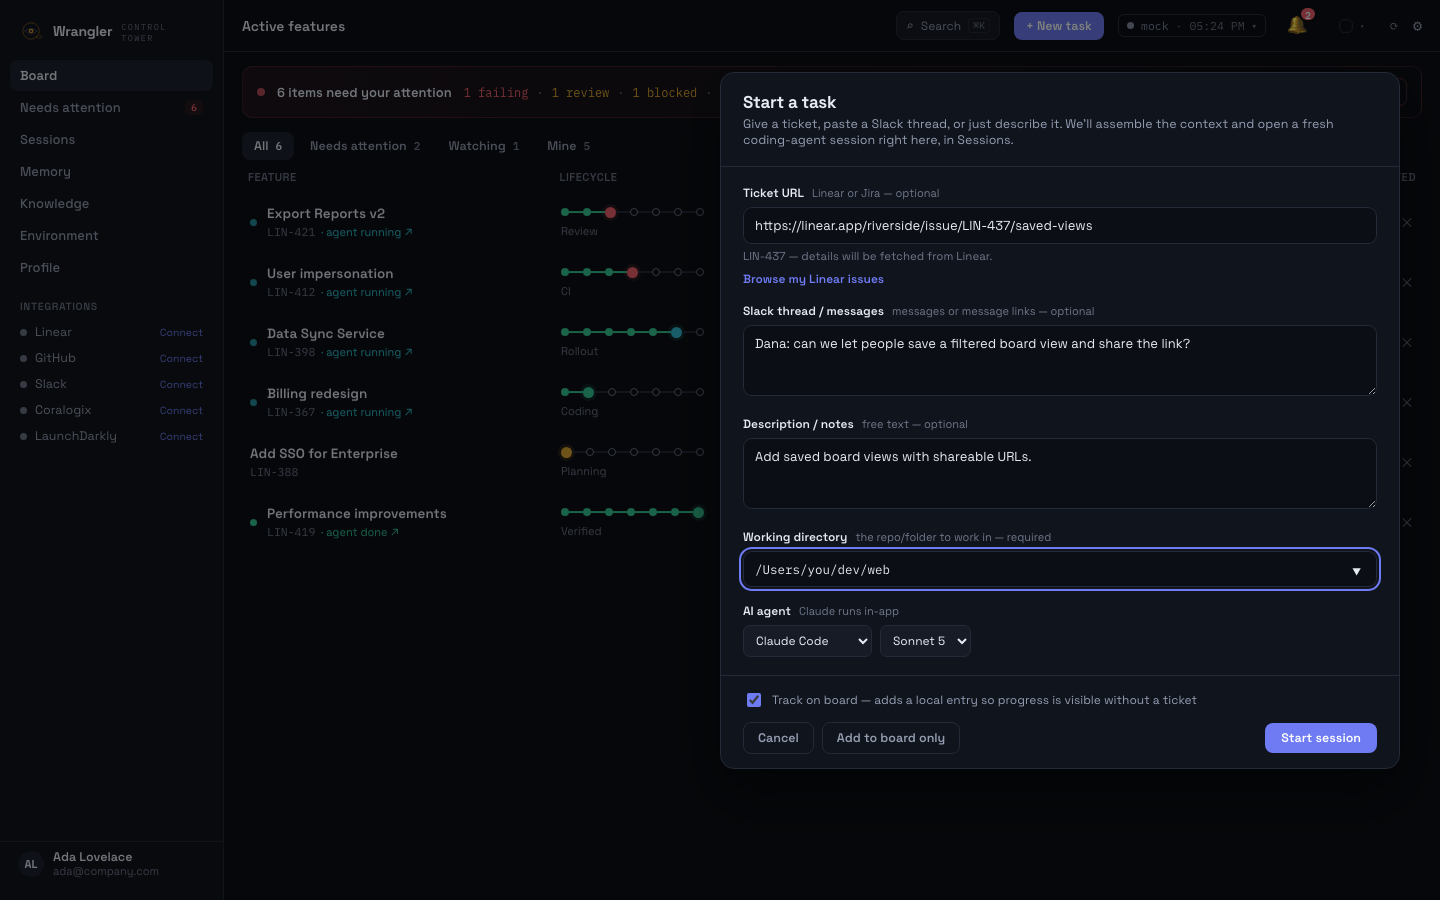1440x900 pixels.
Task: Click the red Review stage dot for Export Reports v2
Action: click(x=610, y=212)
